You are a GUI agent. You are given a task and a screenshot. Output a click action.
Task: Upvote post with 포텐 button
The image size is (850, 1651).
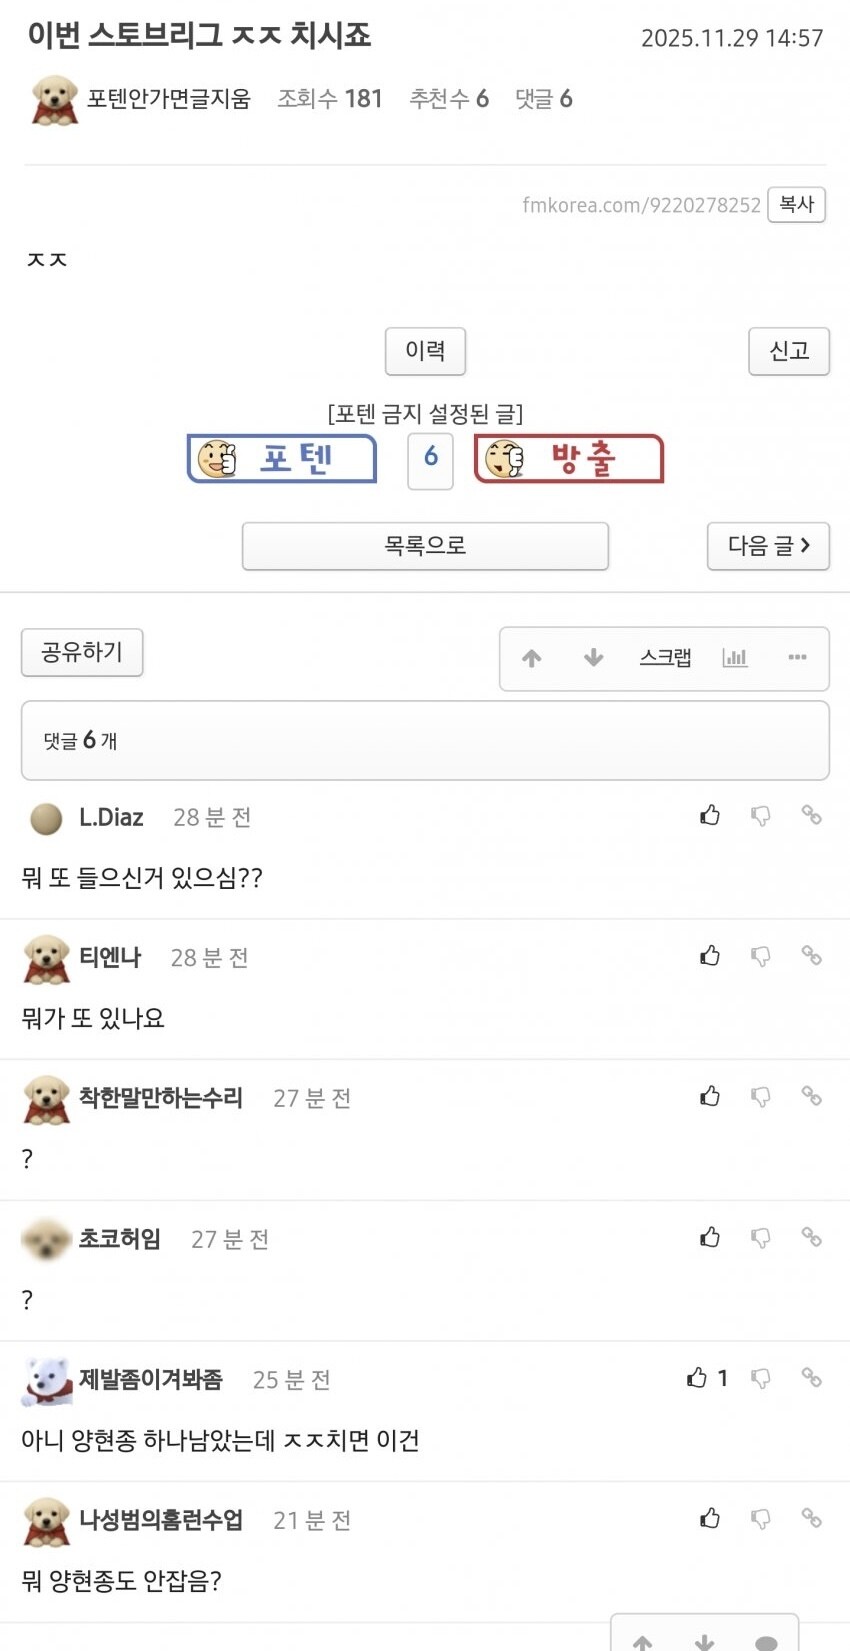coord(282,459)
